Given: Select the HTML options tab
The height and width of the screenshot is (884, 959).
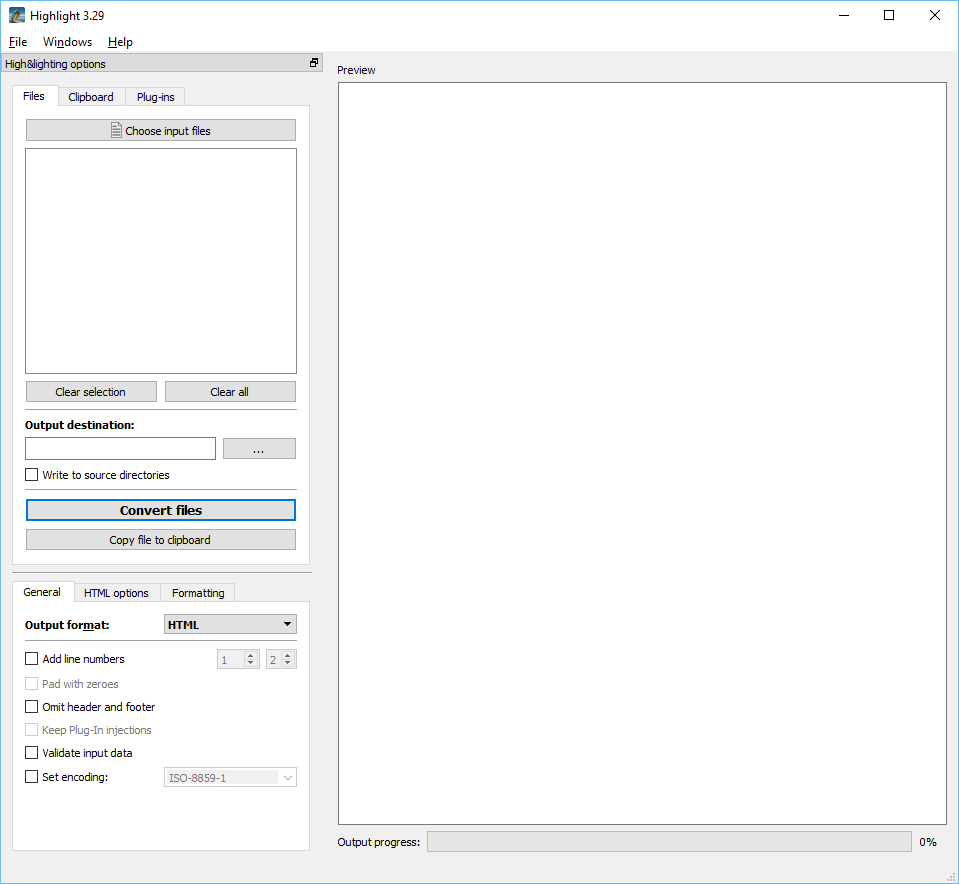Looking at the screenshot, I should tap(116, 593).
